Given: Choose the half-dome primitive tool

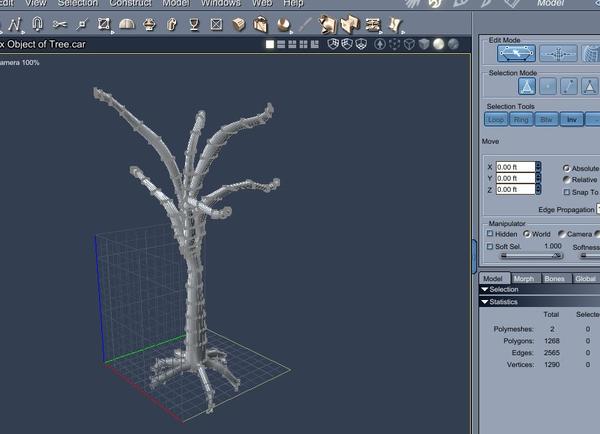Looking at the screenshot, I should [x=127, y=24].
